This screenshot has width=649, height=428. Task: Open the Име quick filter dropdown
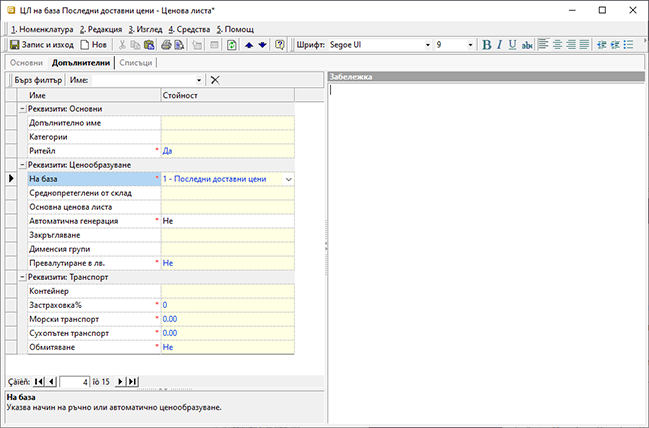199,80
